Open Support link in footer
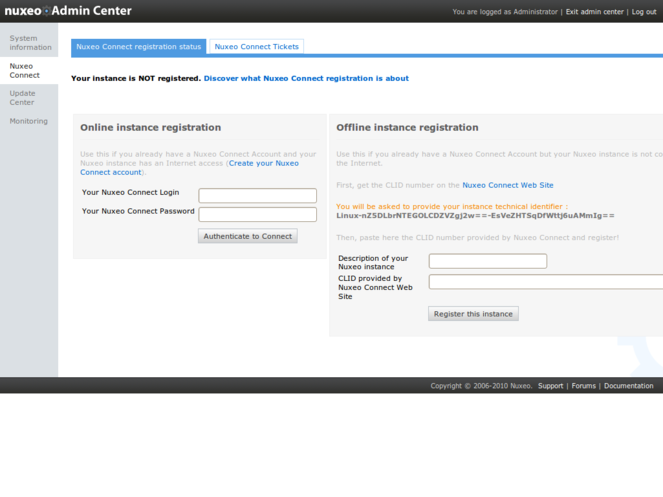Viewport: 663px width, 497px height. pos(550,386)
